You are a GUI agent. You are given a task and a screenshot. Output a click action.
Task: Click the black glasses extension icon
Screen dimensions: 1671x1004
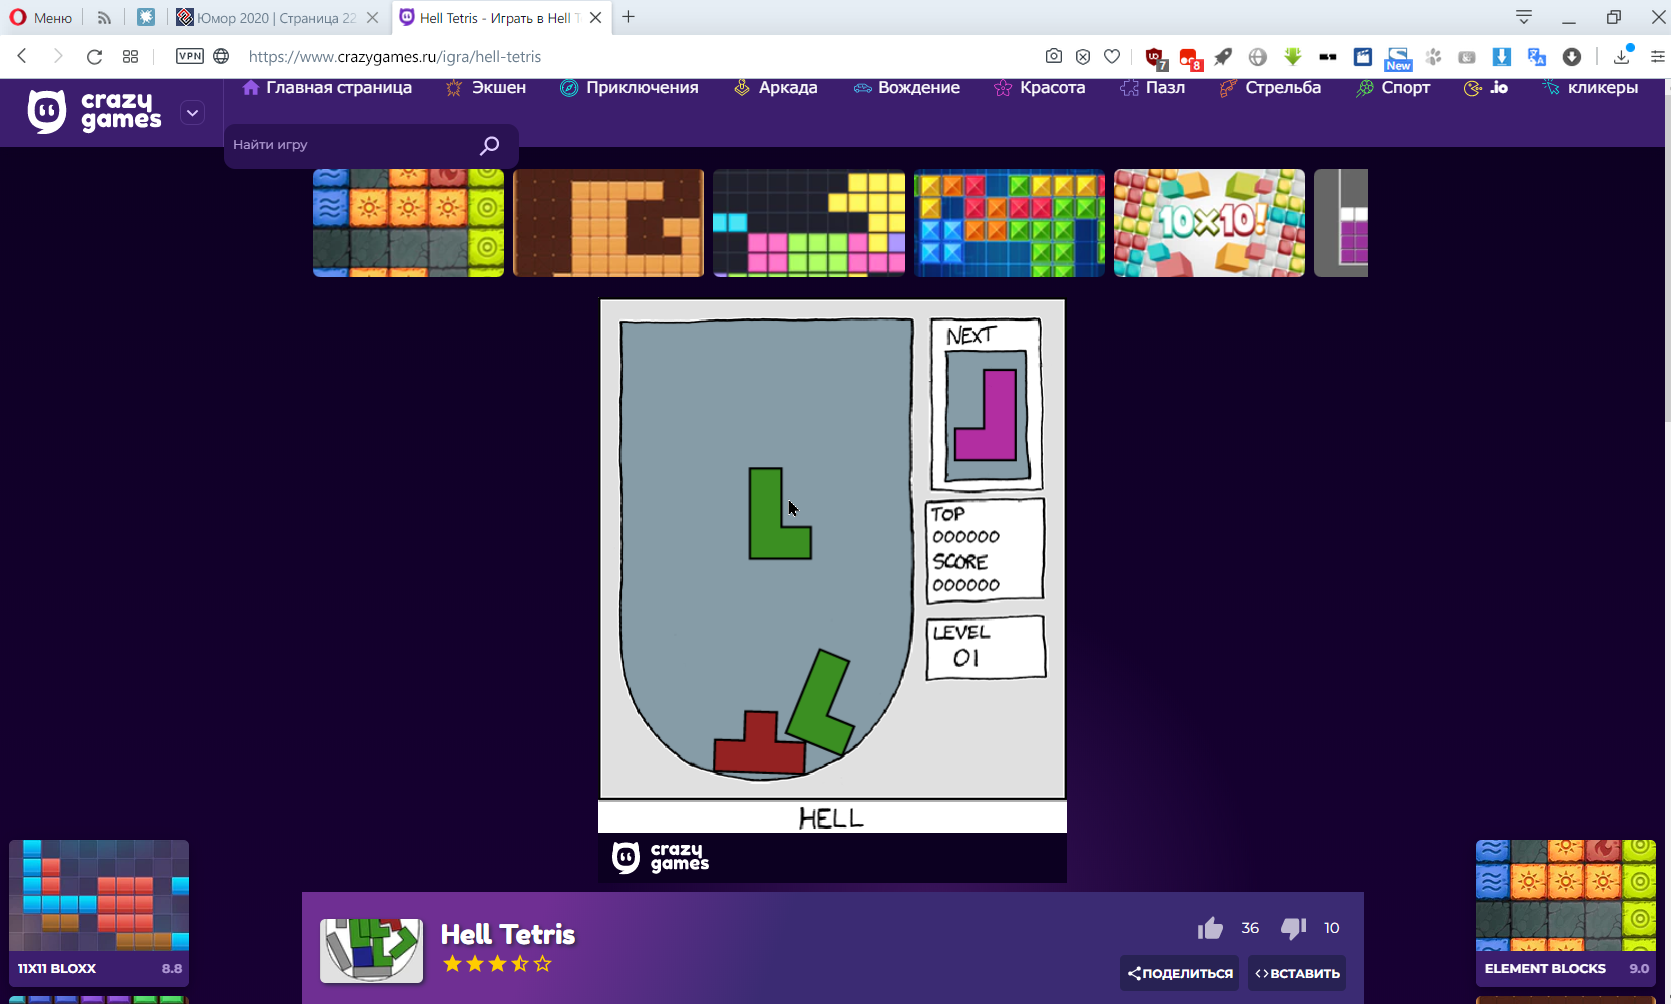(x=1328, y=57)
